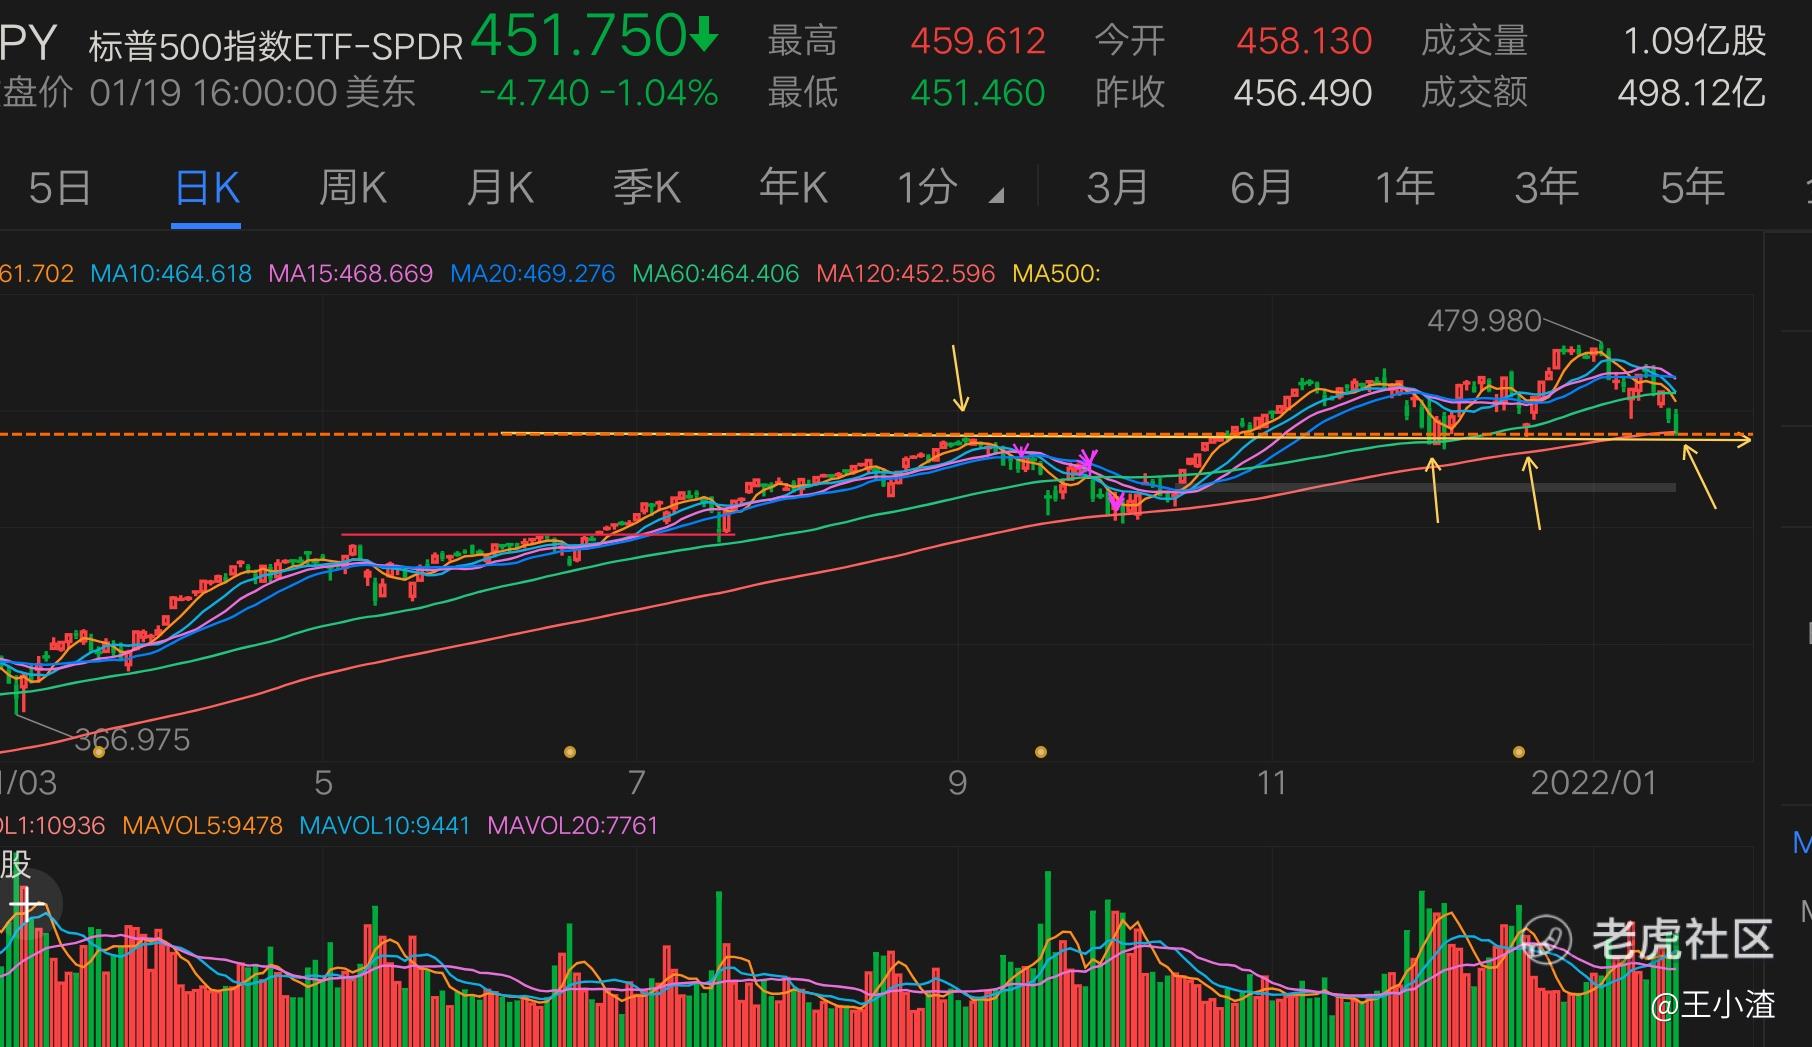1812x1047 pixels.
Task: Select the 日K daily candlestick tab
Action: pyautogui.click(x=207, y=188)
